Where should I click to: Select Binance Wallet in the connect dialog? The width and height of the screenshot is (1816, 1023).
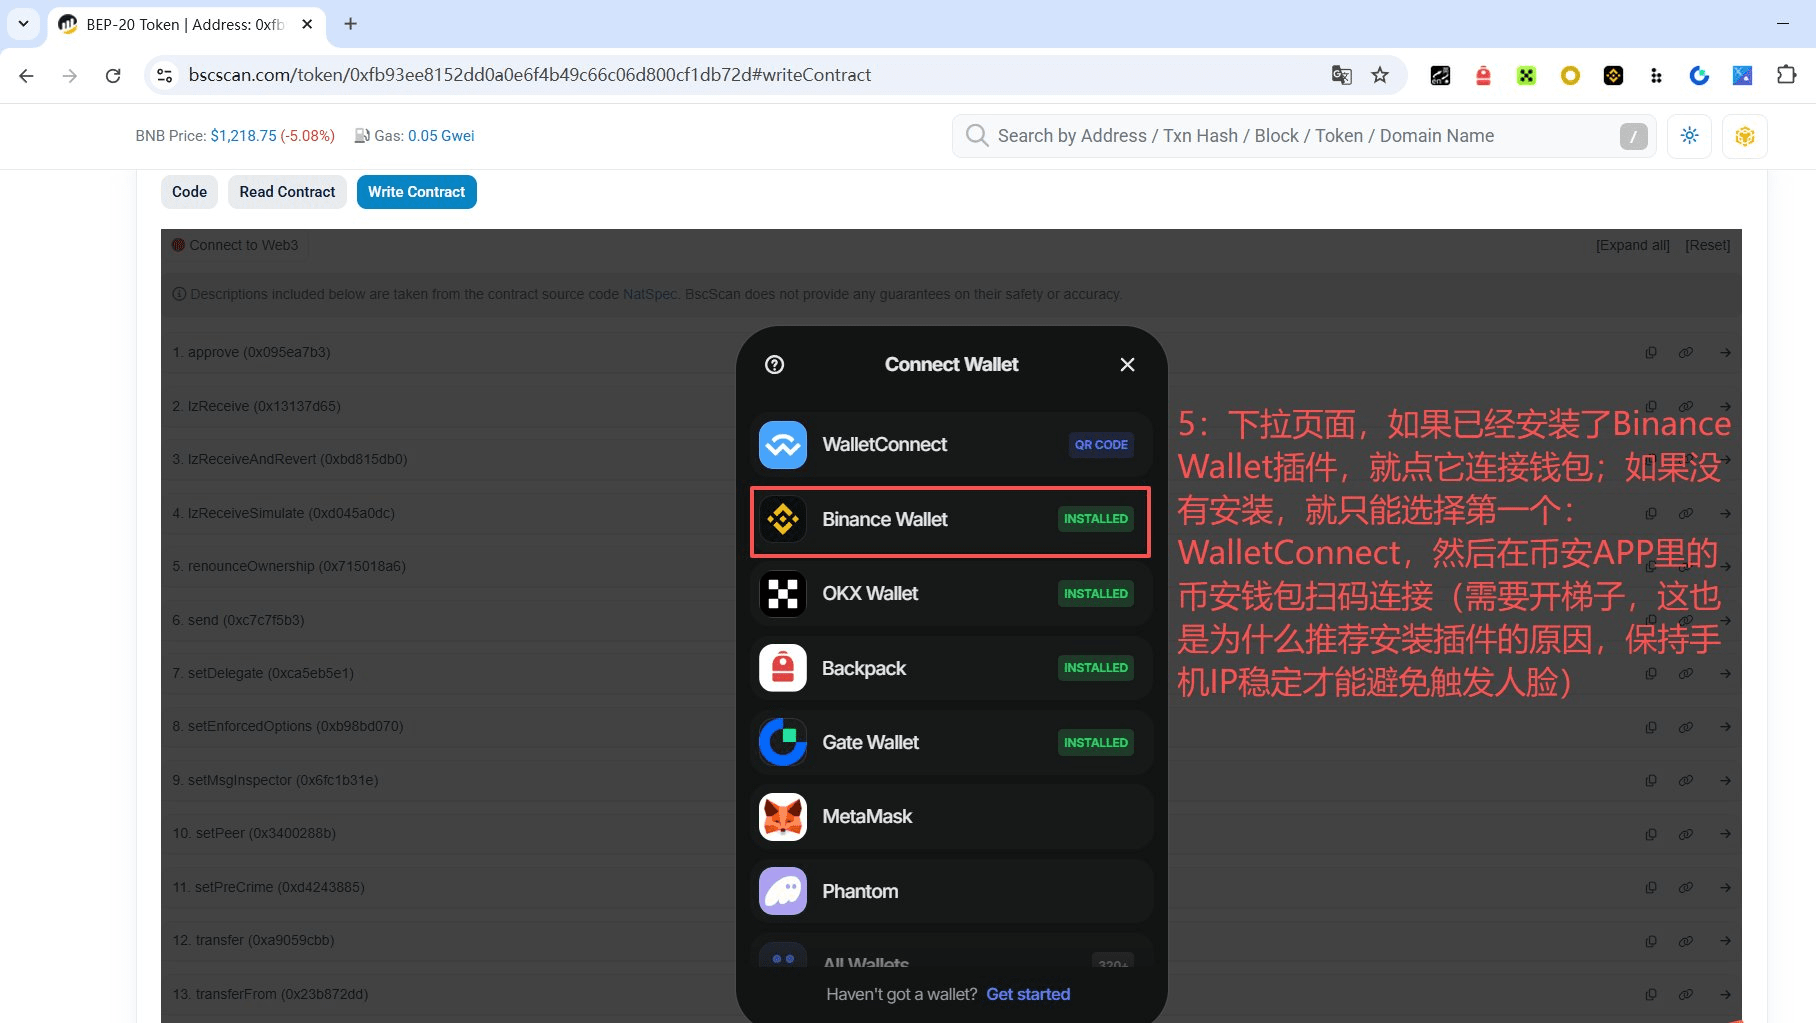[950, 520]
